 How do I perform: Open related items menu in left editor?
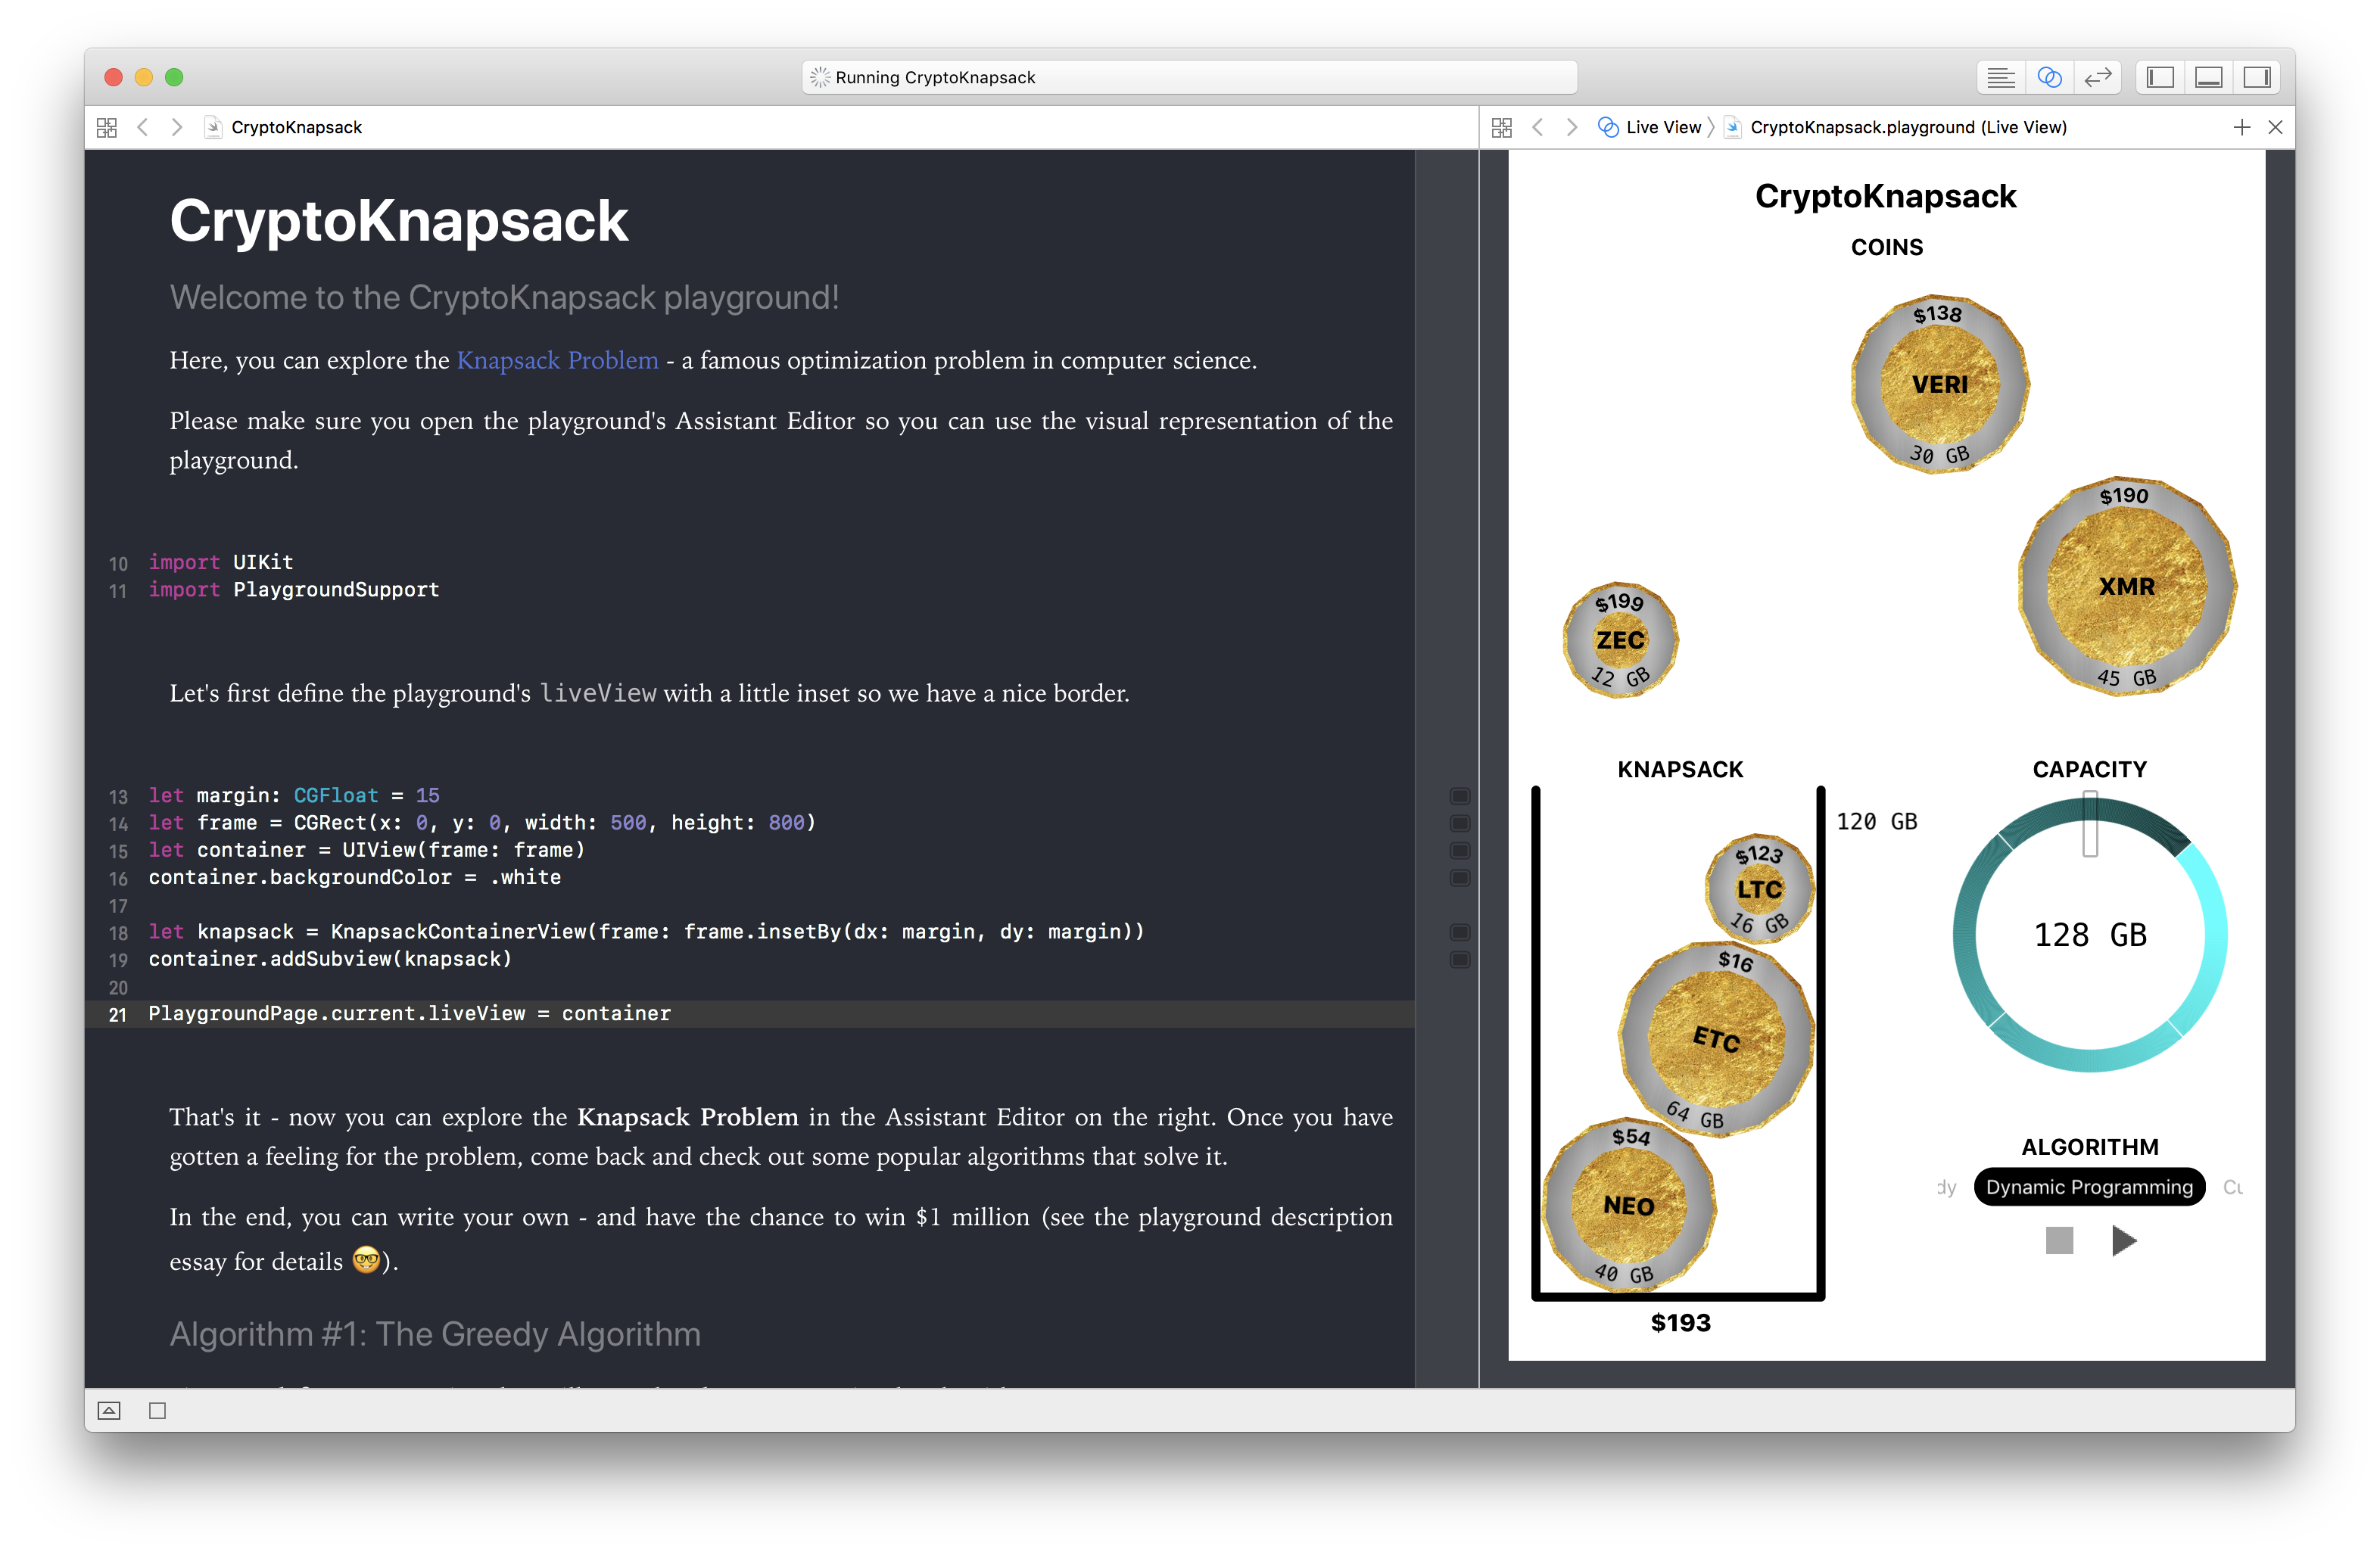[107, 127]
